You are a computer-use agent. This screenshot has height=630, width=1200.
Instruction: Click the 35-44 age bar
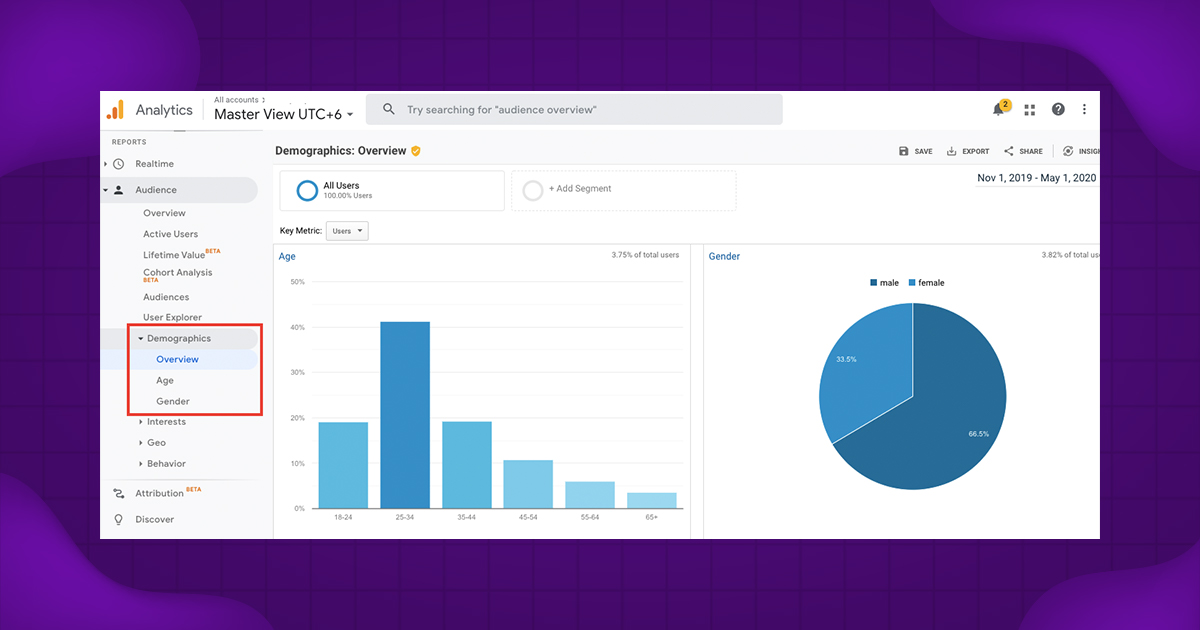tap(467, 465)
